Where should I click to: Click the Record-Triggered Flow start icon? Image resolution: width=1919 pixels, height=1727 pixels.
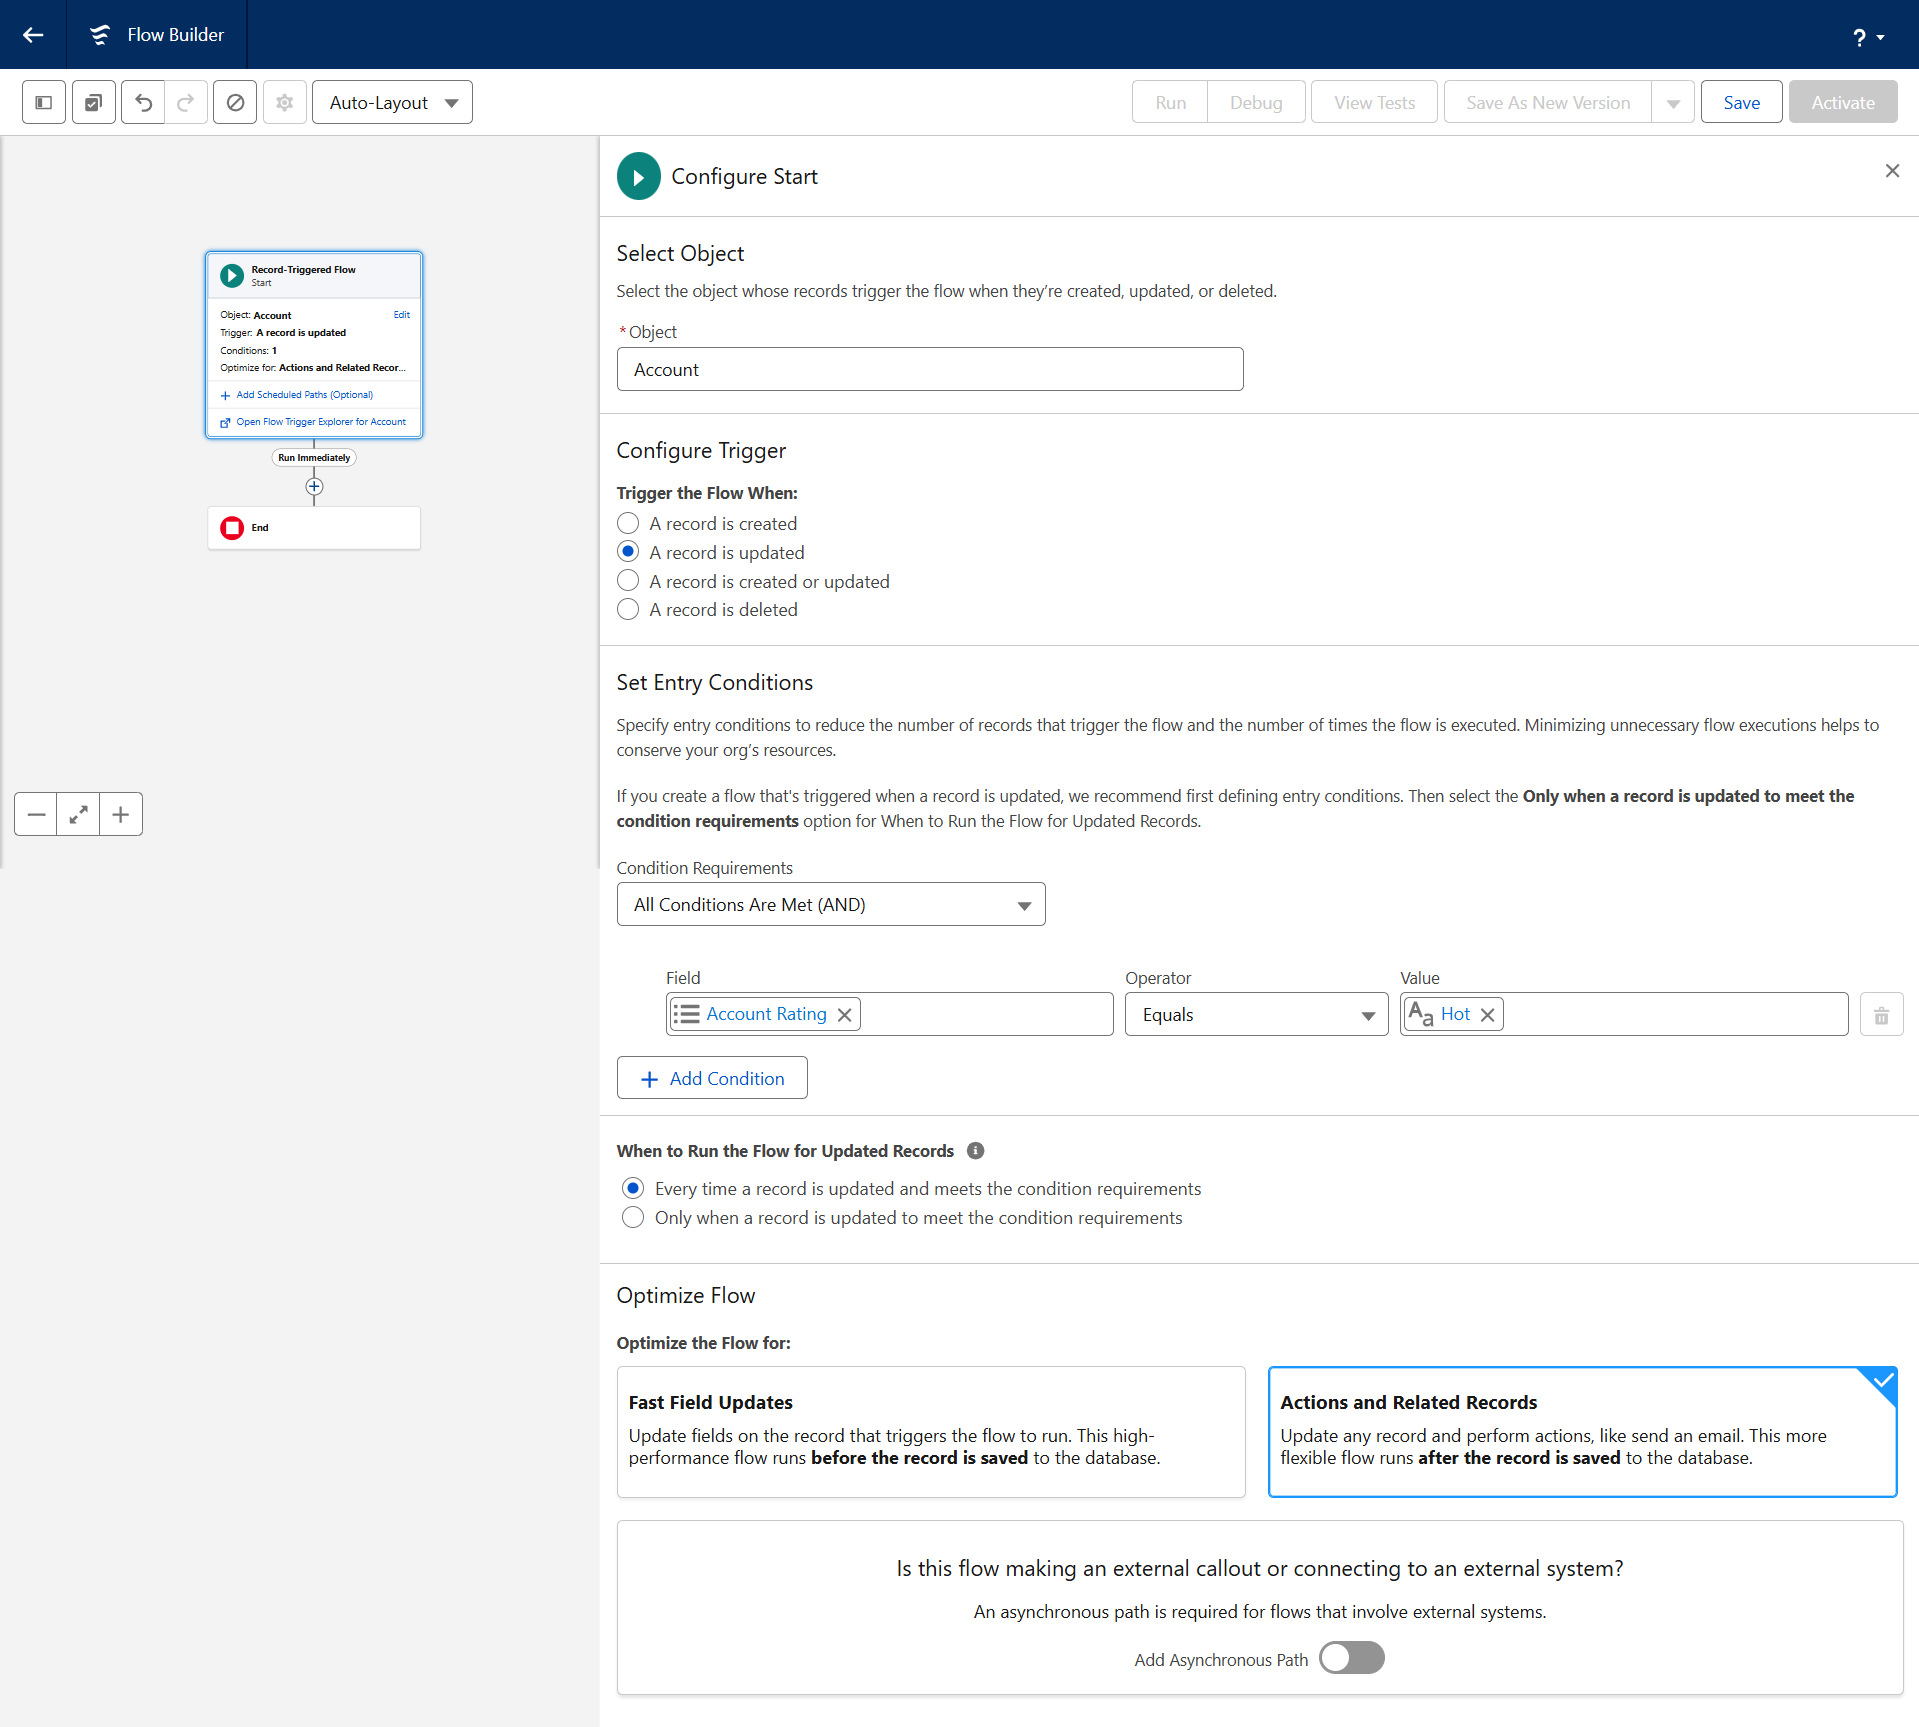232,275
